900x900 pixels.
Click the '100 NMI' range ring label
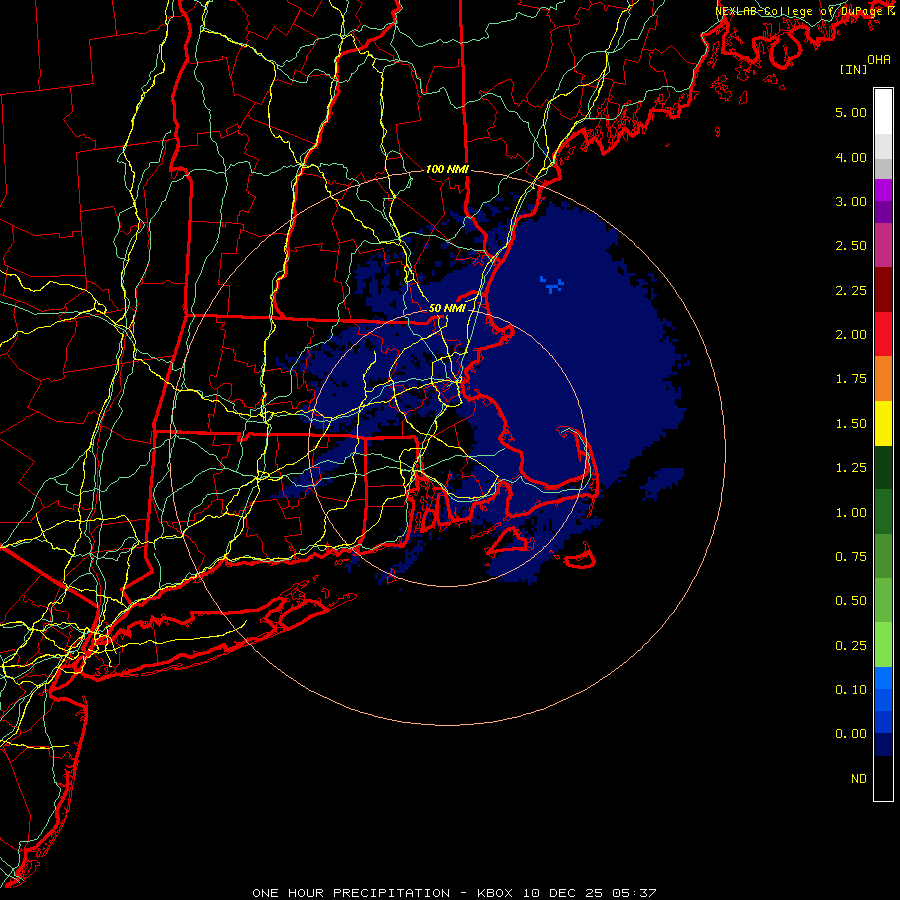coord(447,169)
